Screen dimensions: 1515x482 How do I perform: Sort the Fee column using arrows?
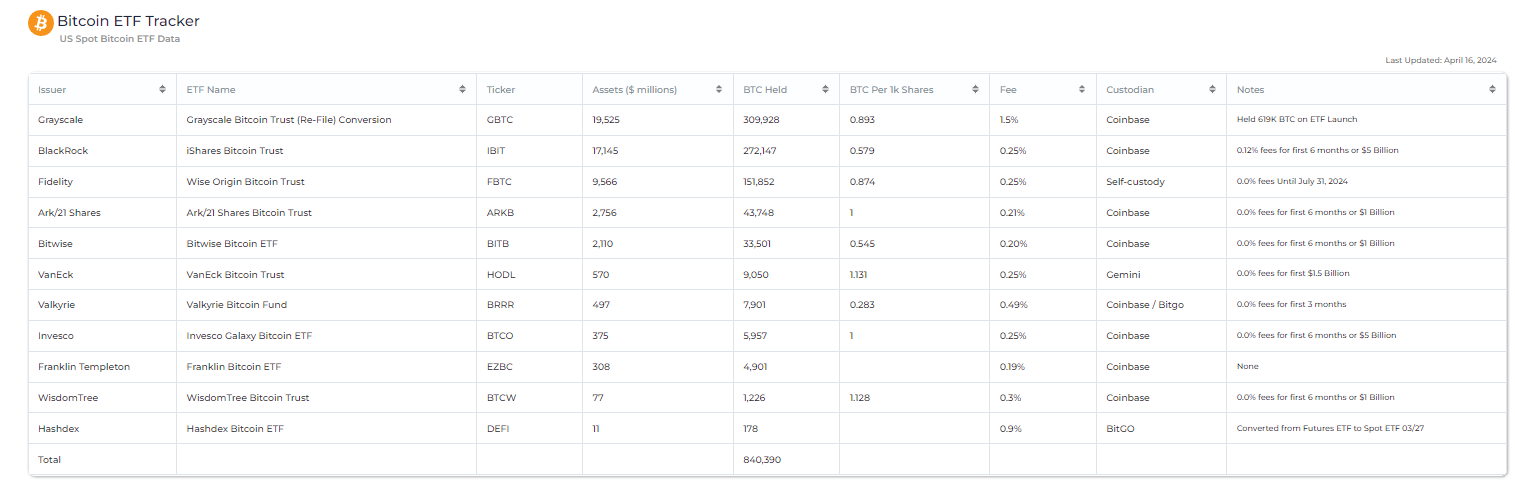pos(1082,90)
